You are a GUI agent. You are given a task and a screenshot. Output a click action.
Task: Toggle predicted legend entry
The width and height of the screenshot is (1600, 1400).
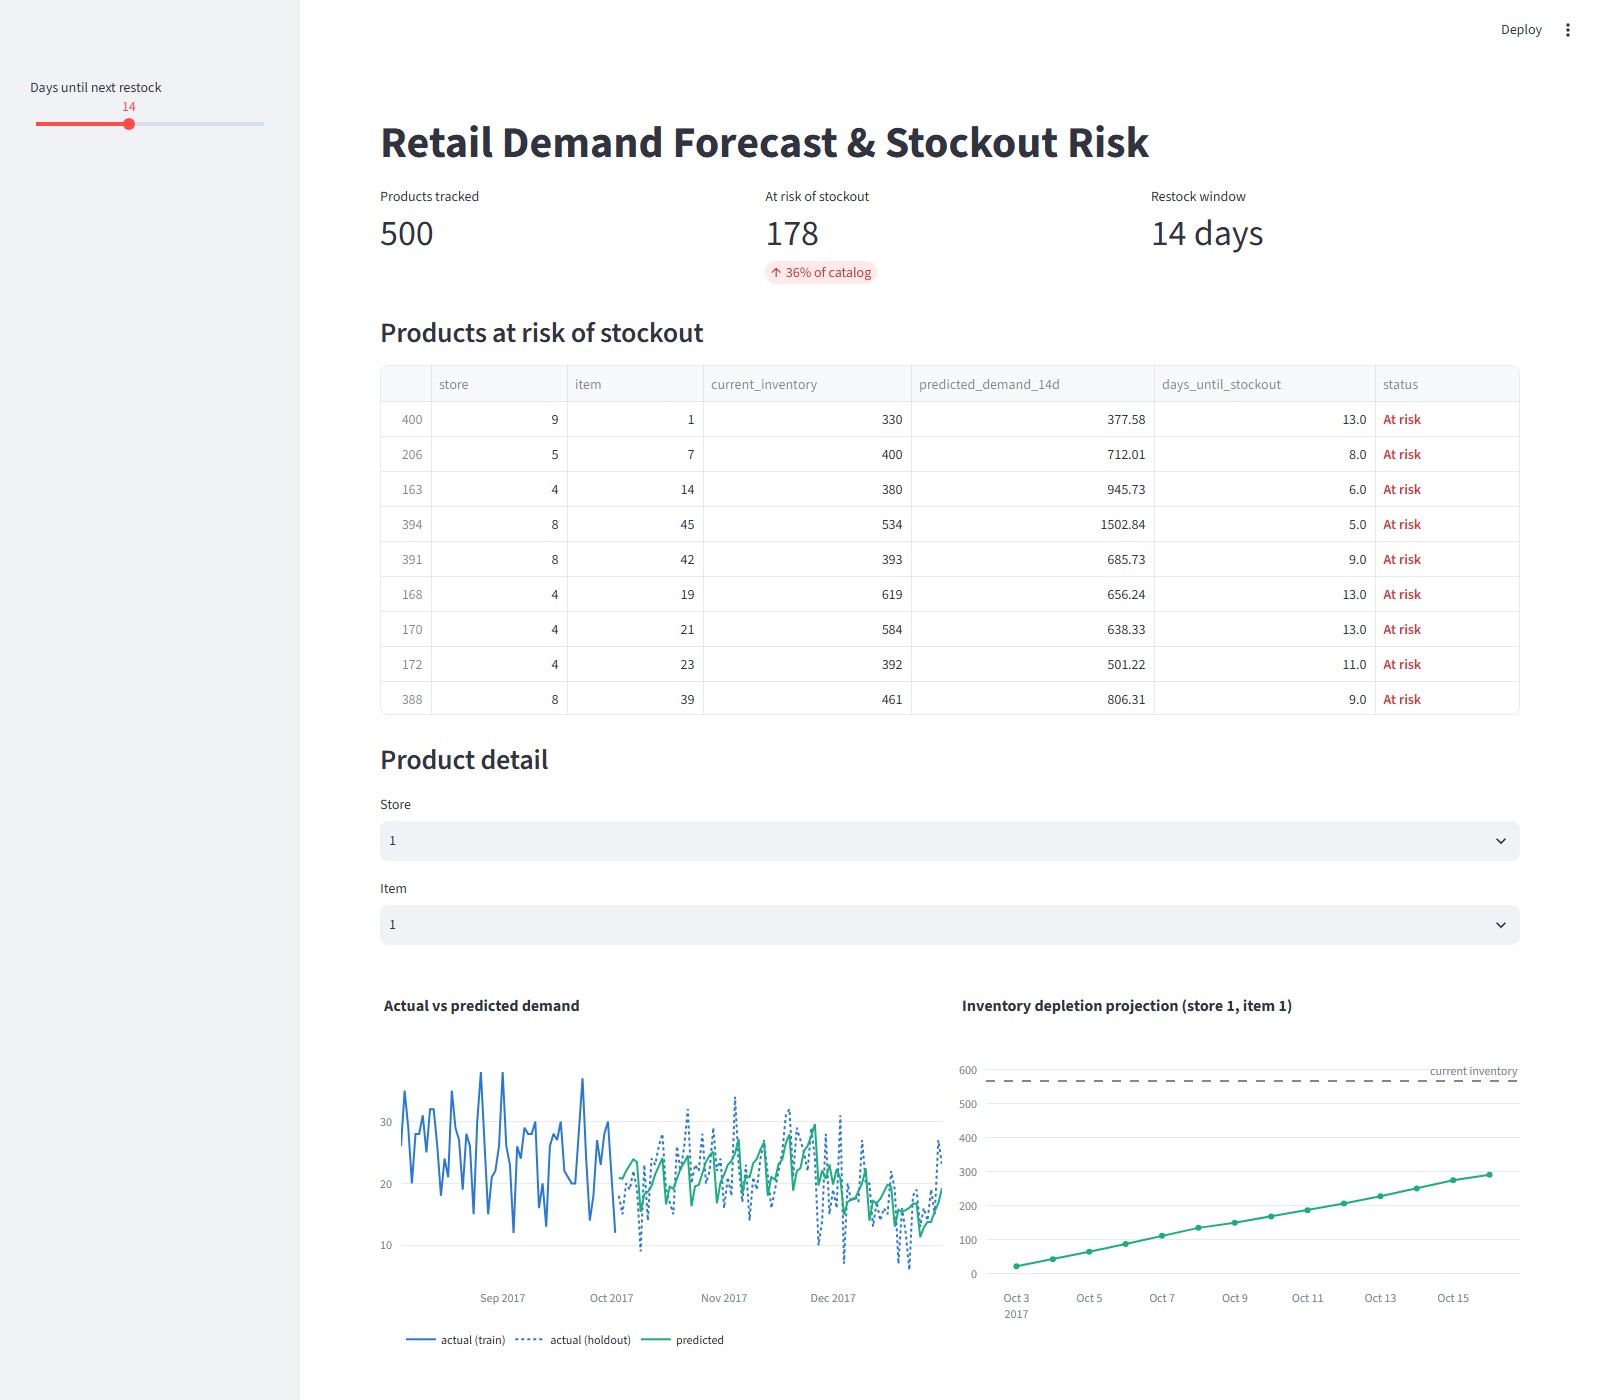[682, 1340]
